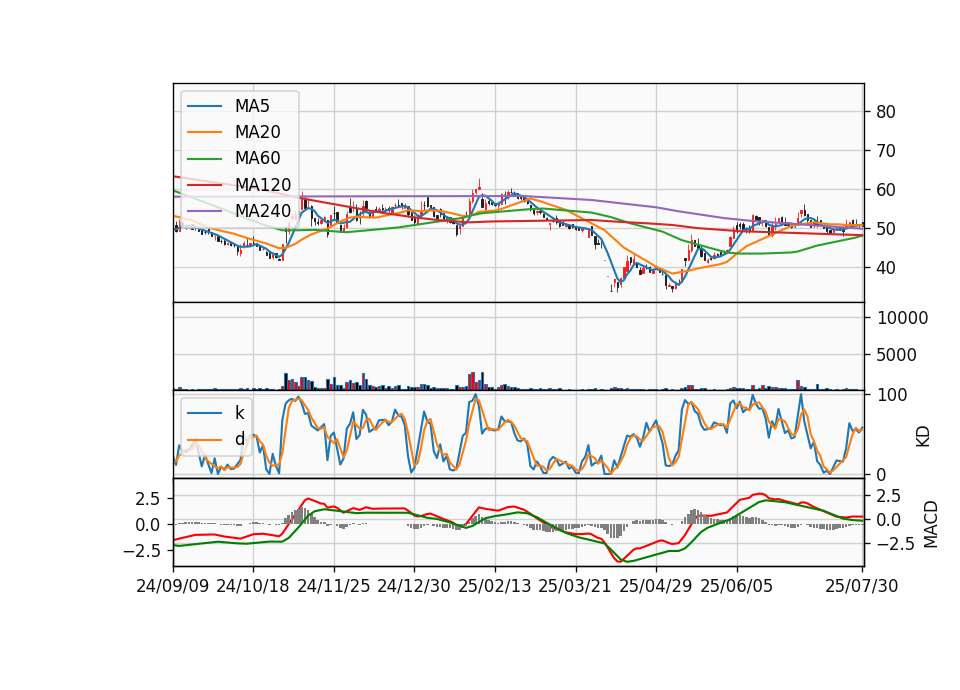Click the 24/12/30 date label
Viewport: 960px width, 690px height.
(414, 586)
